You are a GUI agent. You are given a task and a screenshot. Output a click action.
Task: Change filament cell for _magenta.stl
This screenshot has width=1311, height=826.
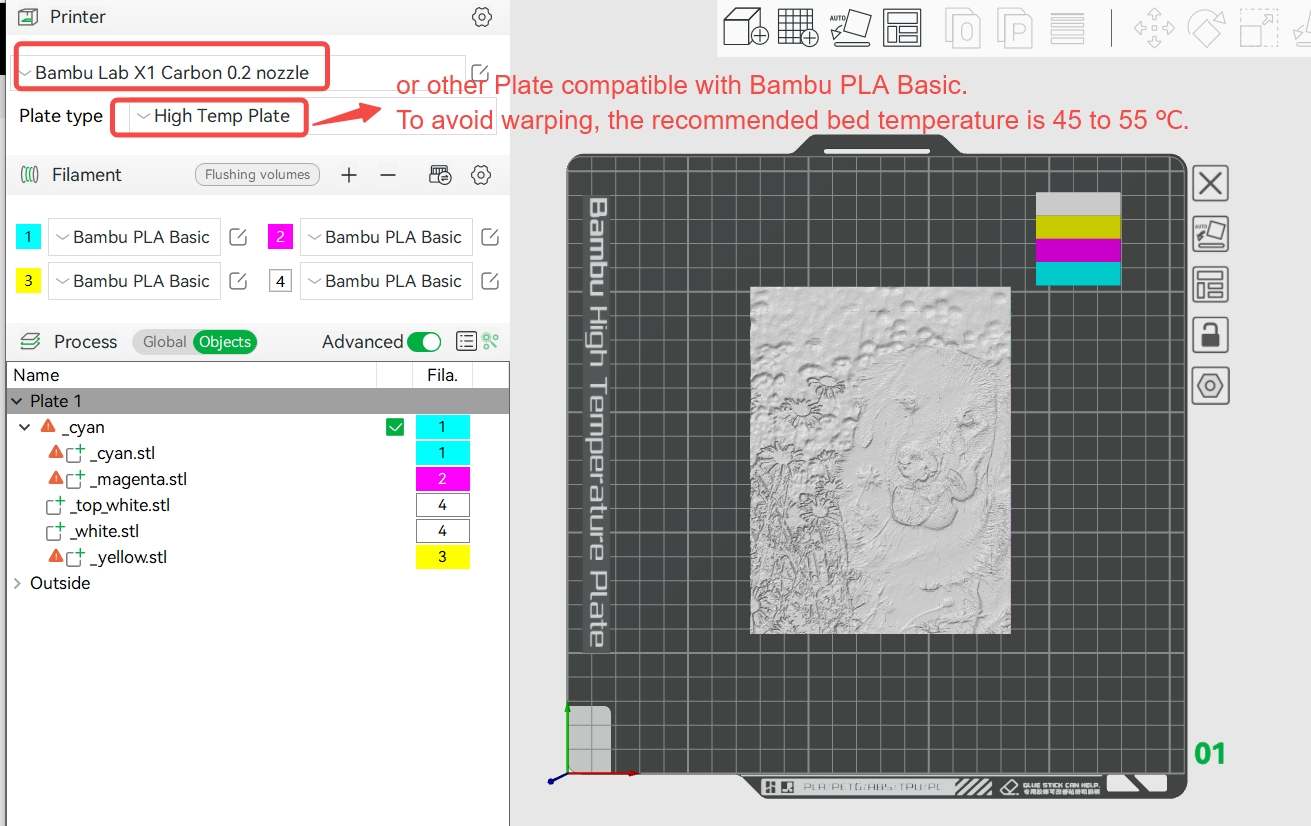pyautogui.click(x=442, y=479)
